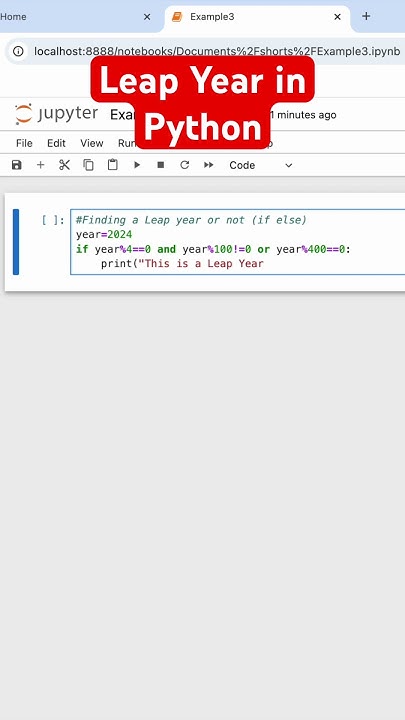This screenshot has width=405, height=720.
Task: Paste cell from the clipboard icon
Action: tap(112, 165)
